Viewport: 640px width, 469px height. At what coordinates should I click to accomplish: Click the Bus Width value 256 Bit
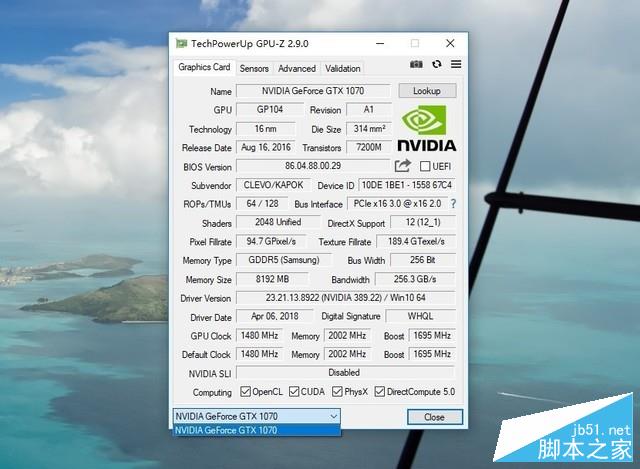click(x=423, y=260)
